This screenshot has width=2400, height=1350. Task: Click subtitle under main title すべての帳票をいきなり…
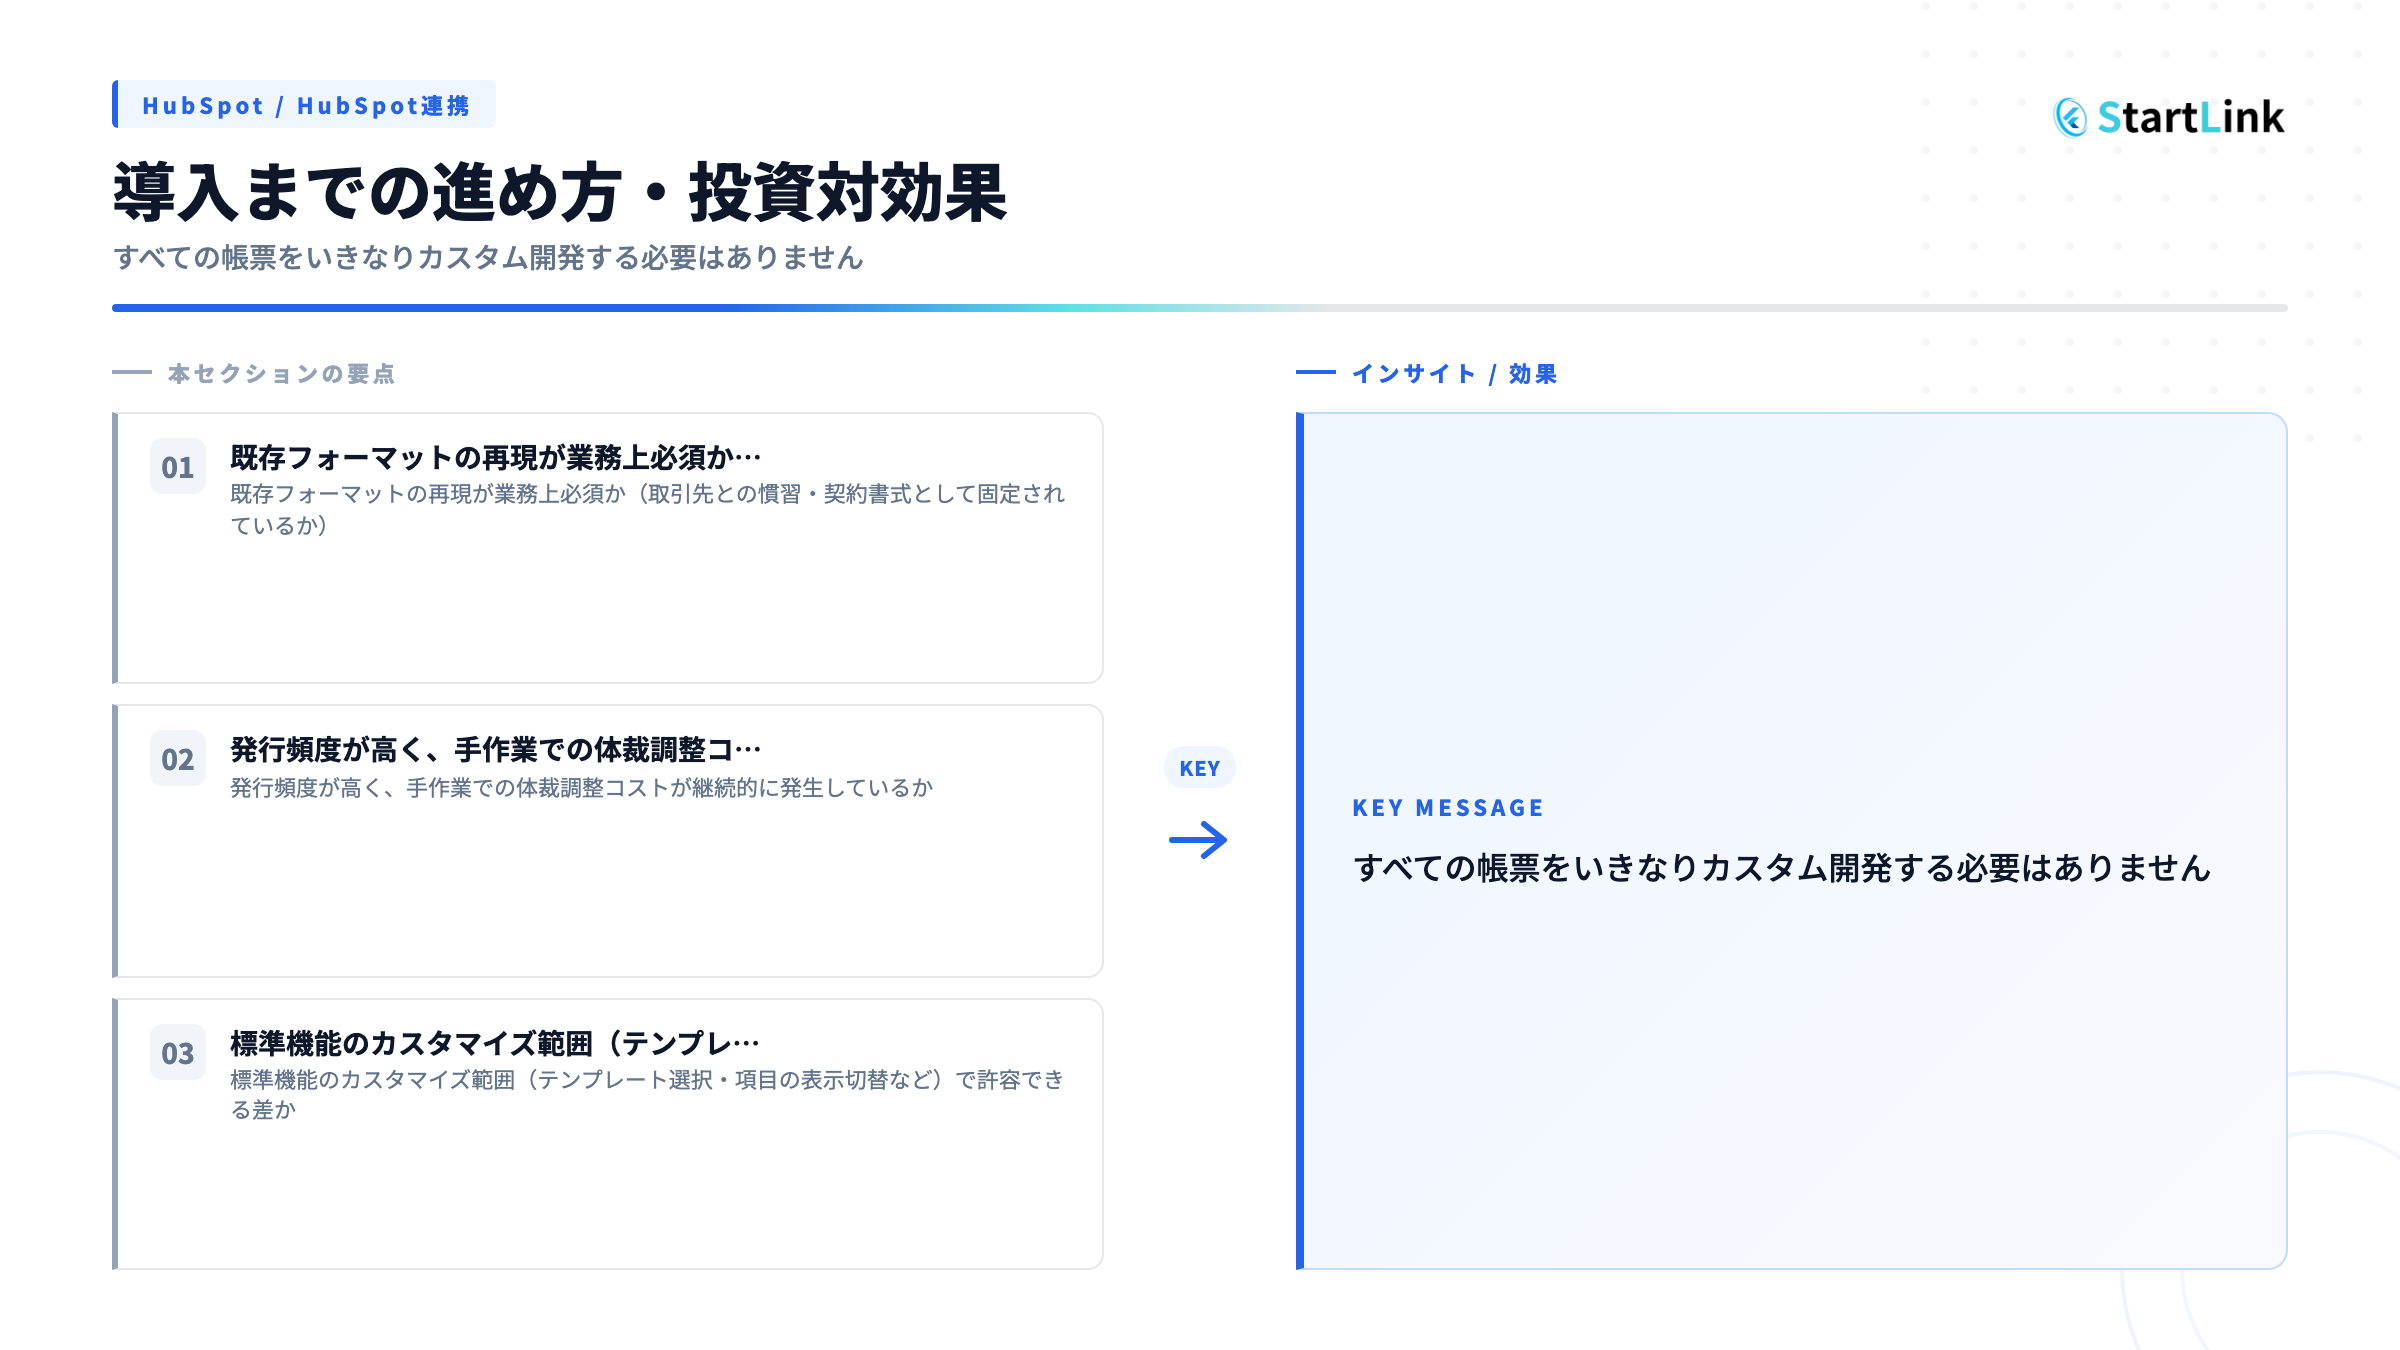click(488, 258)
